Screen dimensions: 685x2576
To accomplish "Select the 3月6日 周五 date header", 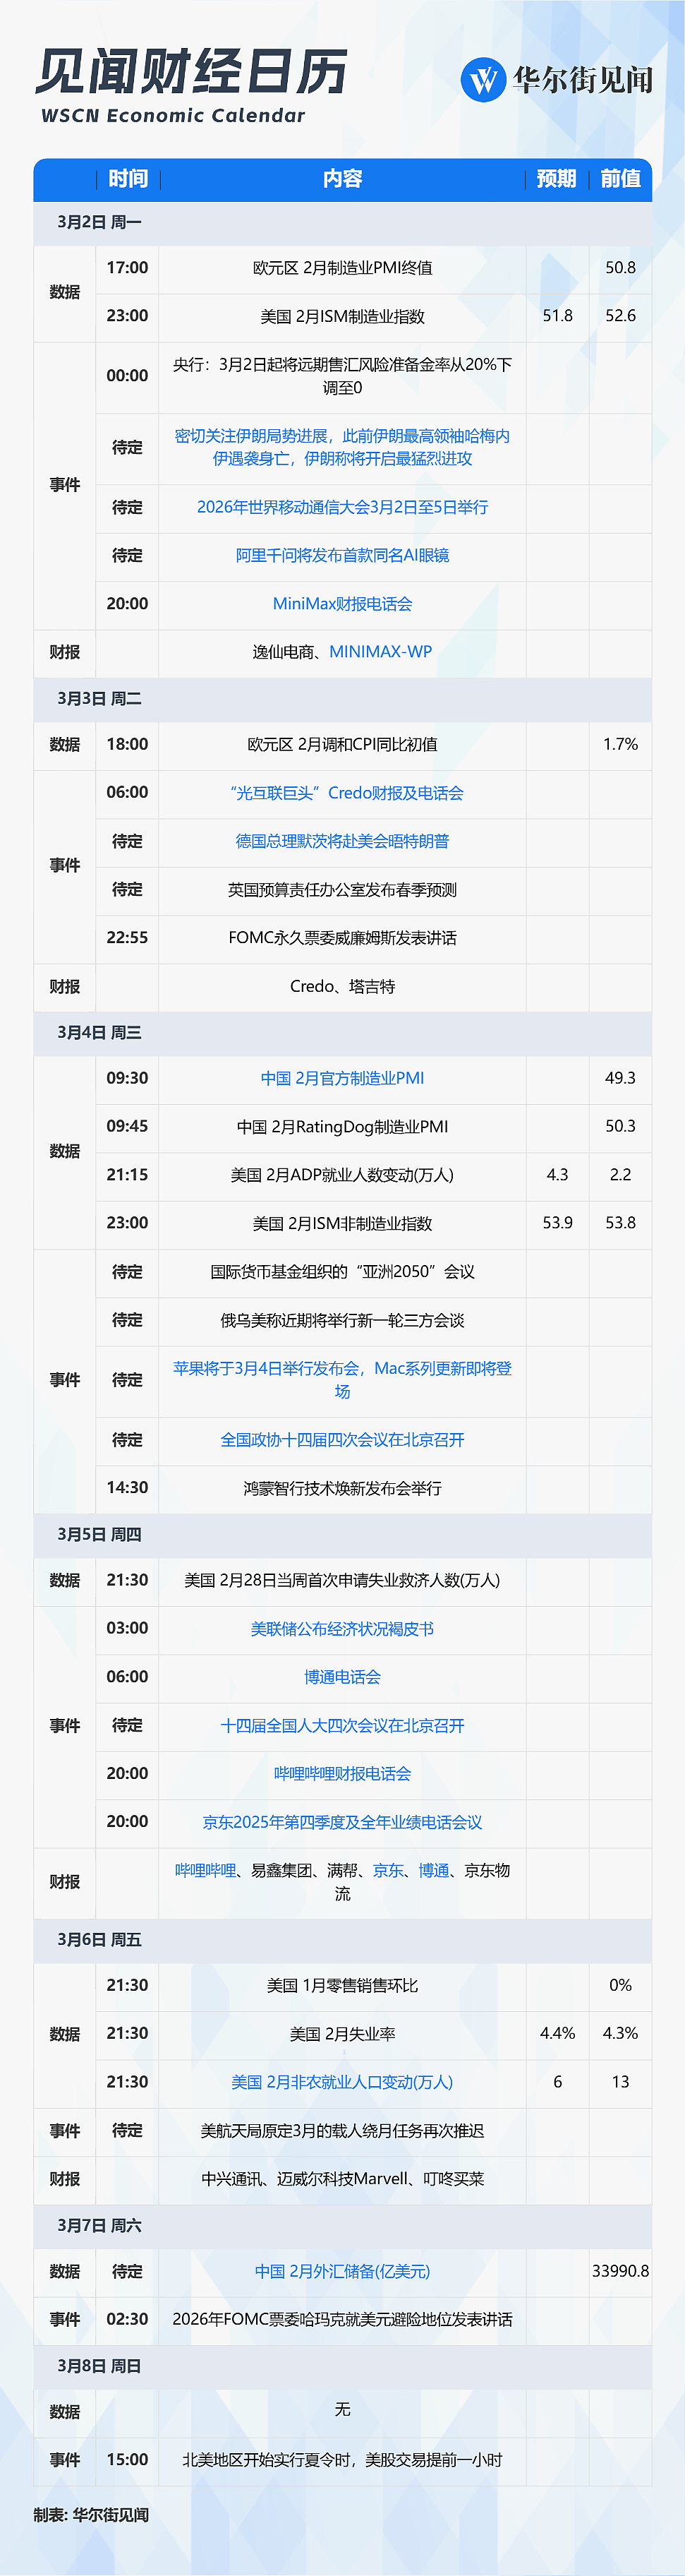I will click(99, 1939).
